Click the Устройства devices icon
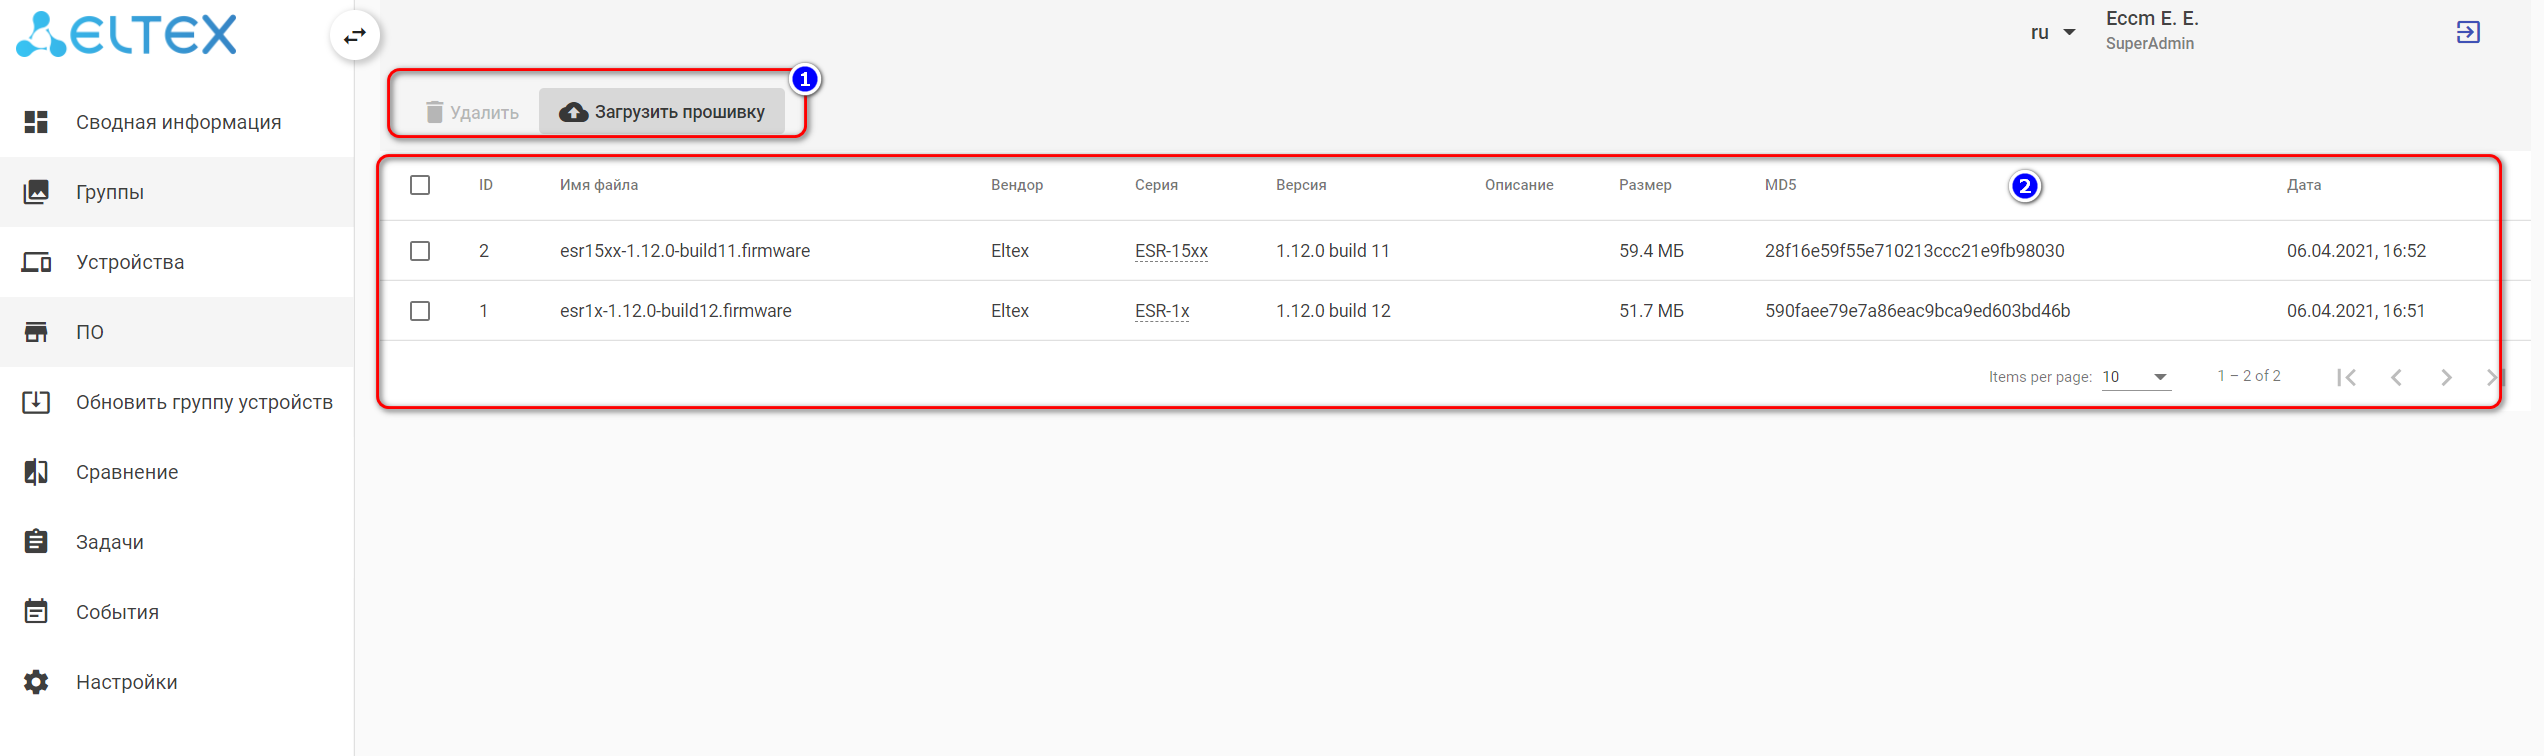Screen dimensions: 2544x756 coord(36,262)
